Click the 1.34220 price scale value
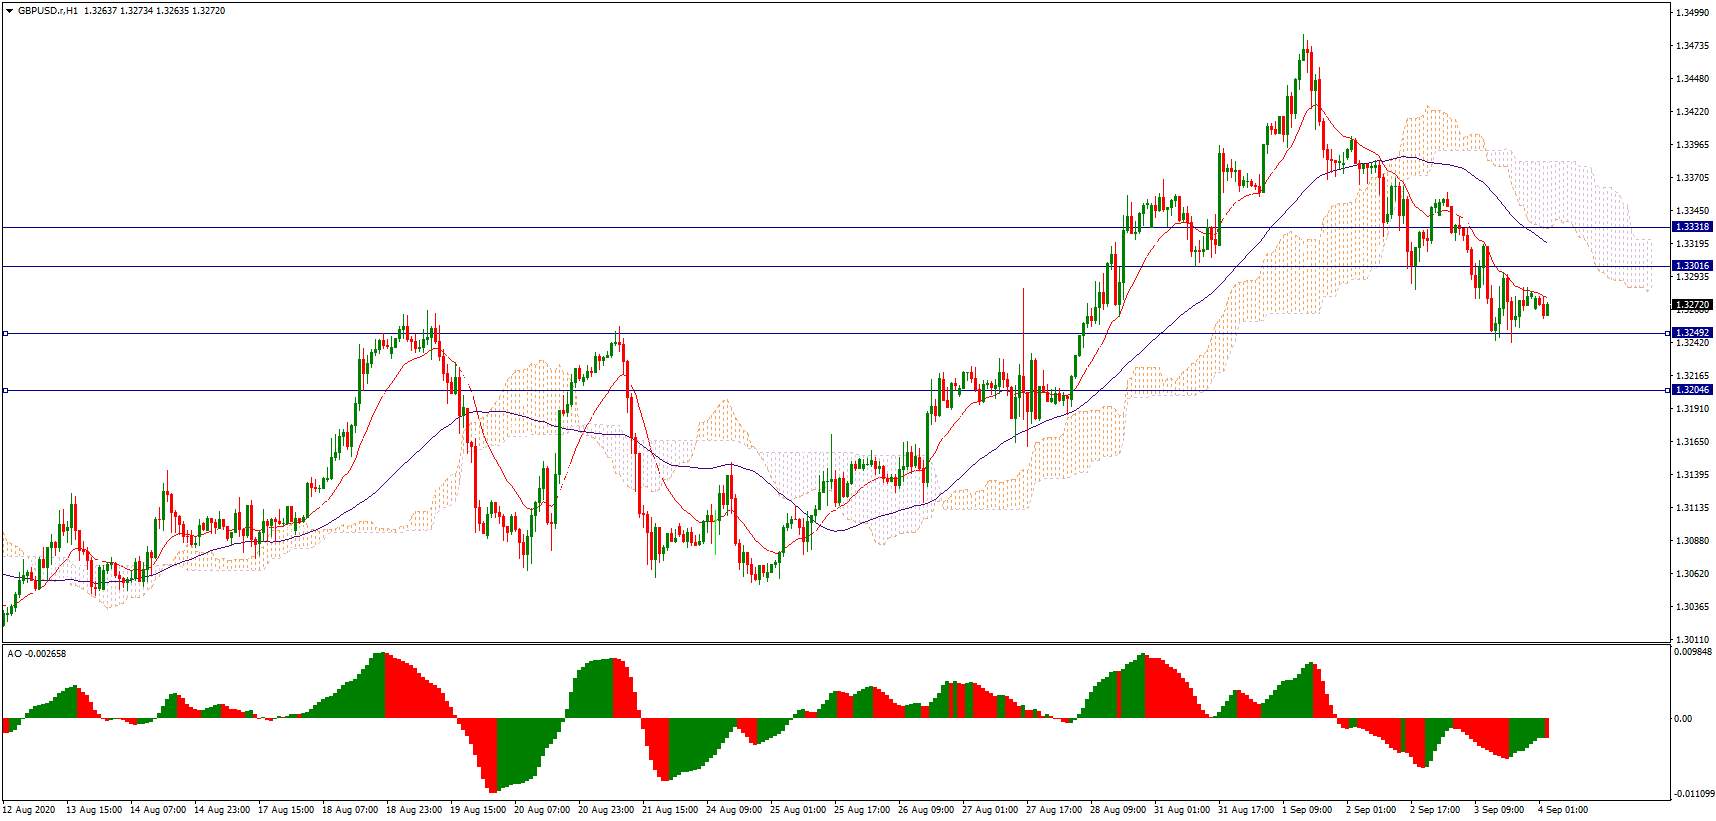Screen dimensions: 1716x821 [1692, 112]
